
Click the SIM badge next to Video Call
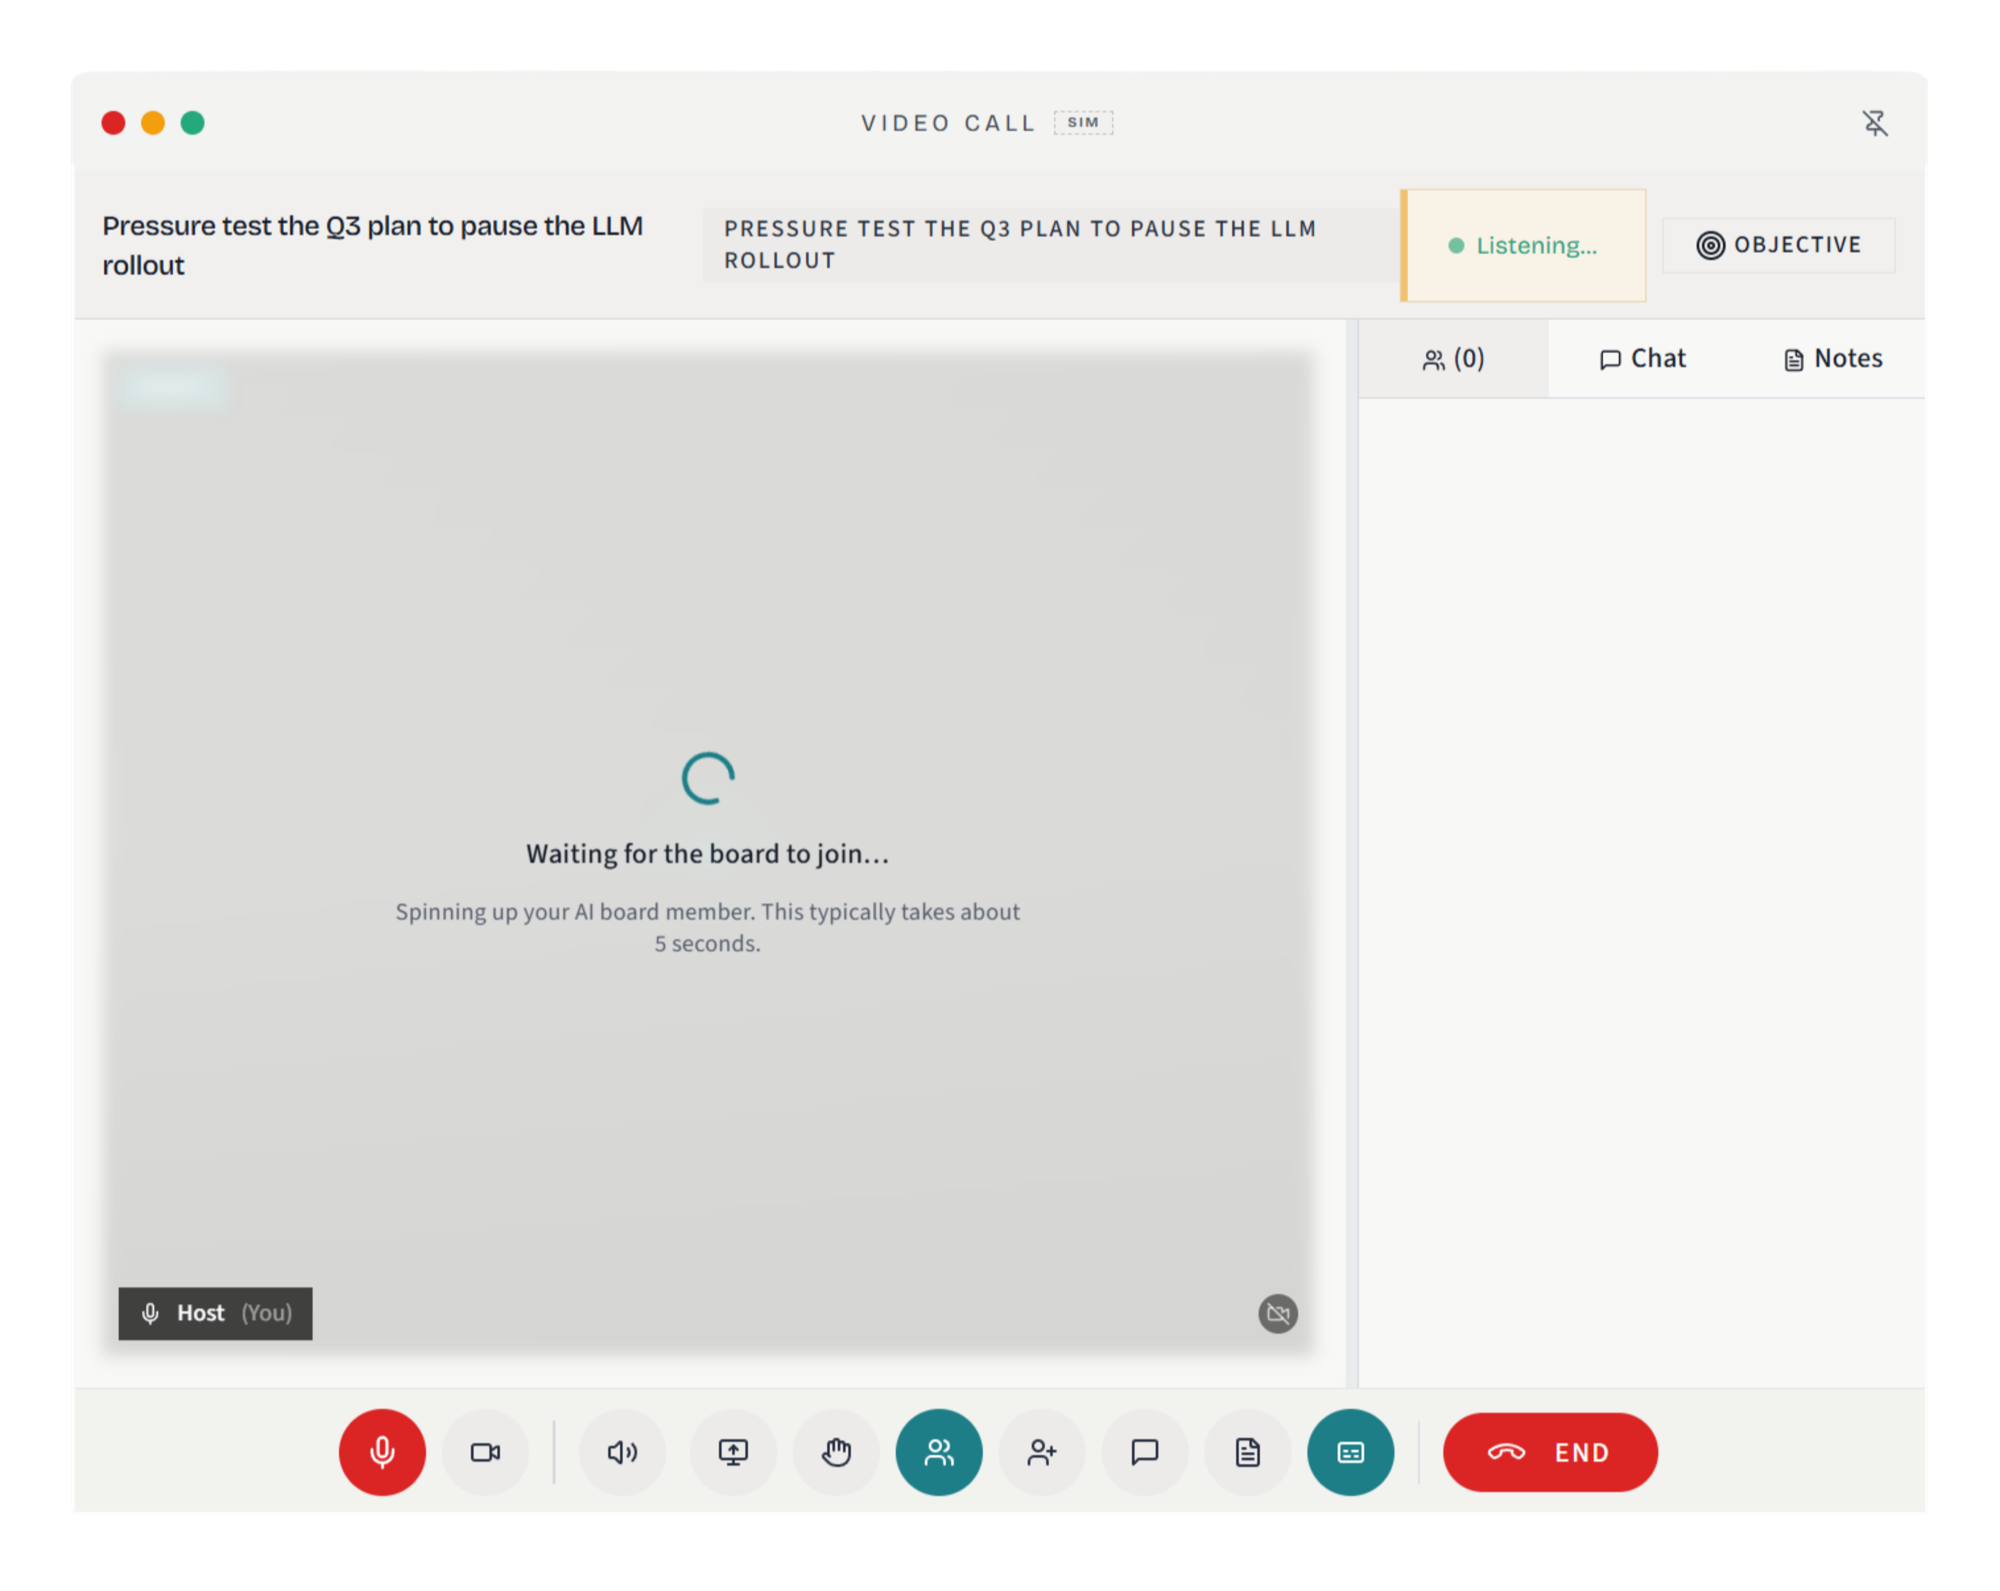click(x=1083, y=122)
